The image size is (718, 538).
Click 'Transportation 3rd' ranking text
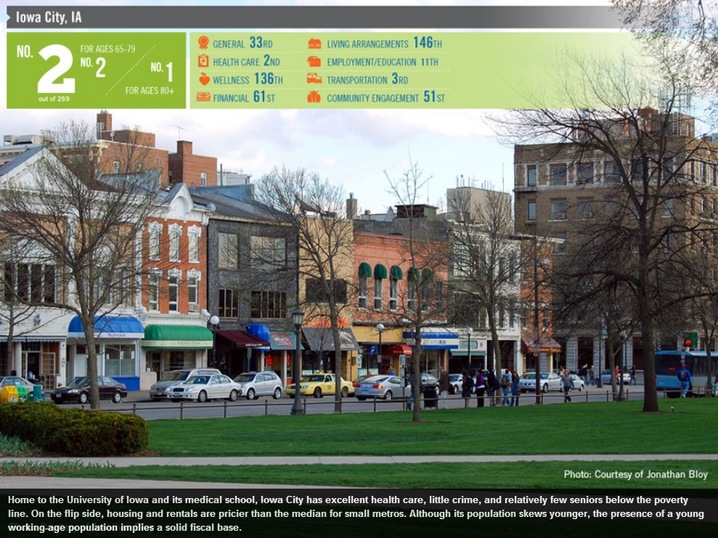[367, 79]
